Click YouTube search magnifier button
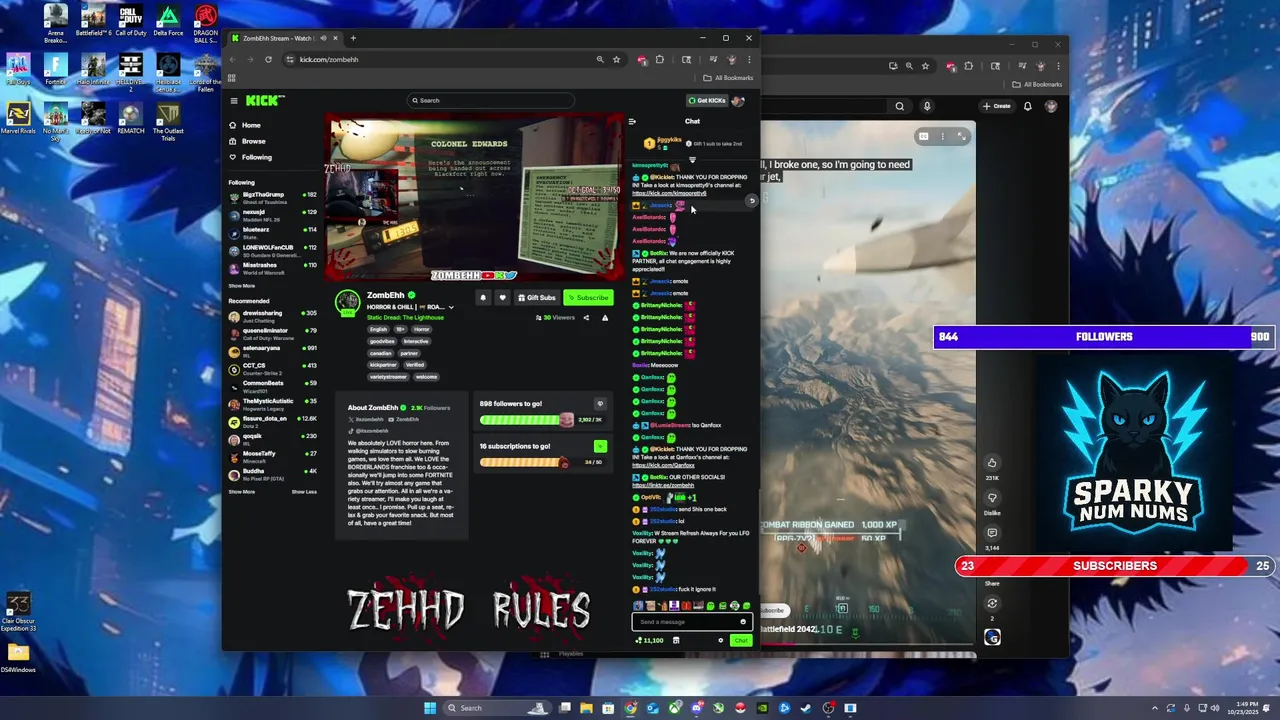 coord(899,106)
